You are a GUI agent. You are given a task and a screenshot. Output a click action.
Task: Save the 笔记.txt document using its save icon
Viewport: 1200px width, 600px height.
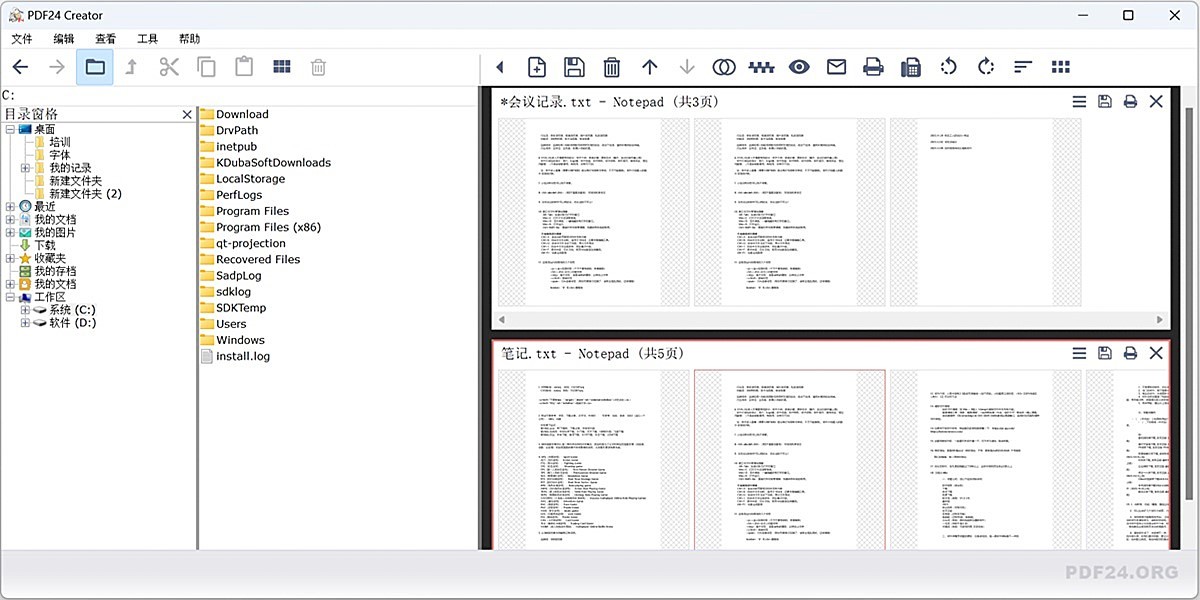point(1104,353)
